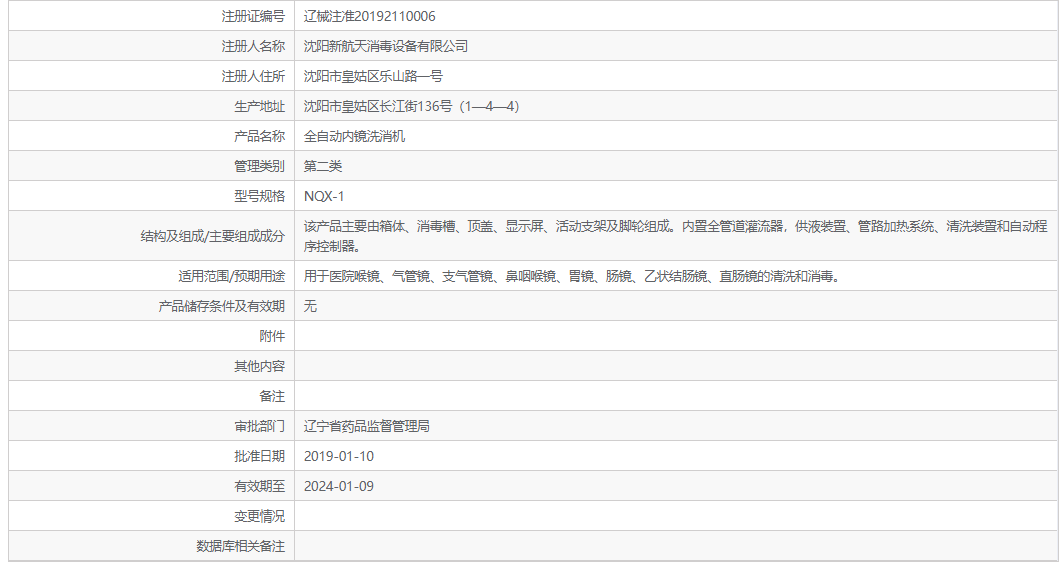Screen dimensions: 1059x564
Task: Click the label 数据库相关备注
Action: [240, 546]
